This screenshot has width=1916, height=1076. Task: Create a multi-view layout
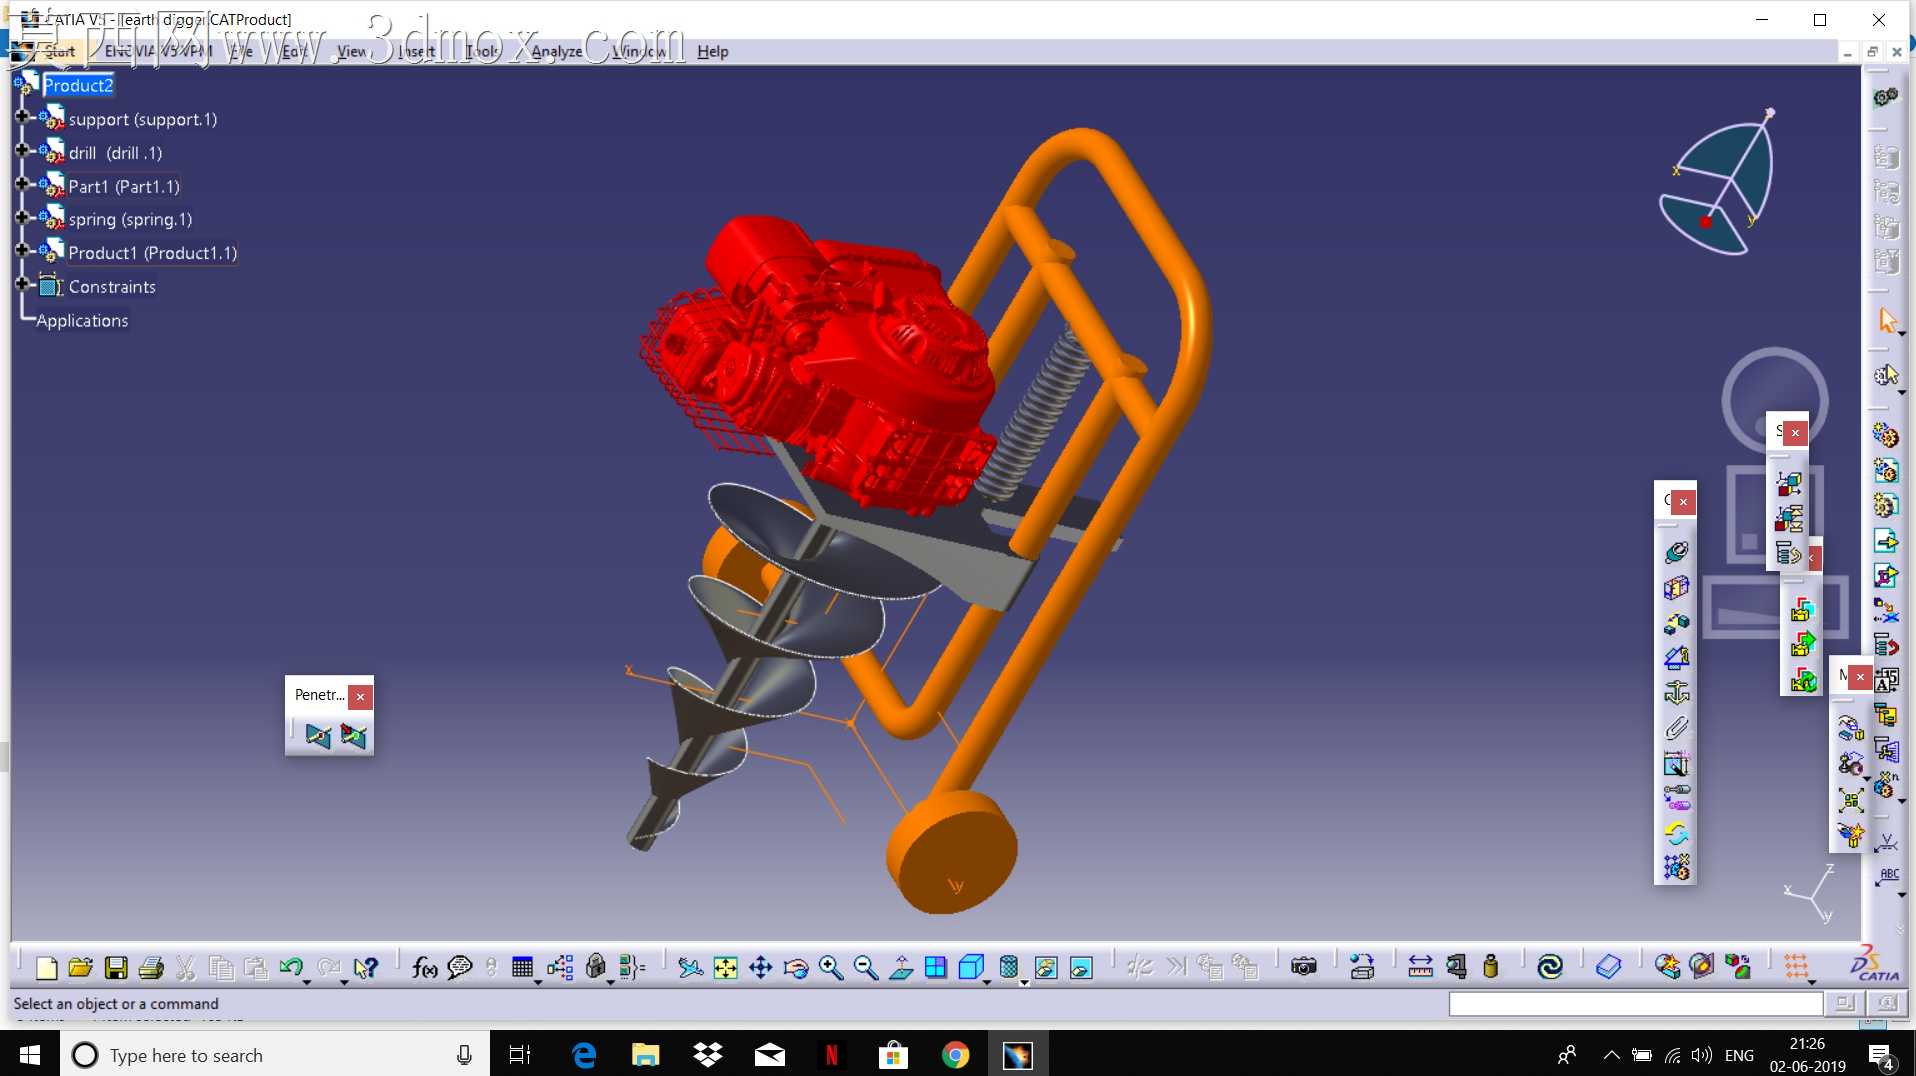(936, 967)
